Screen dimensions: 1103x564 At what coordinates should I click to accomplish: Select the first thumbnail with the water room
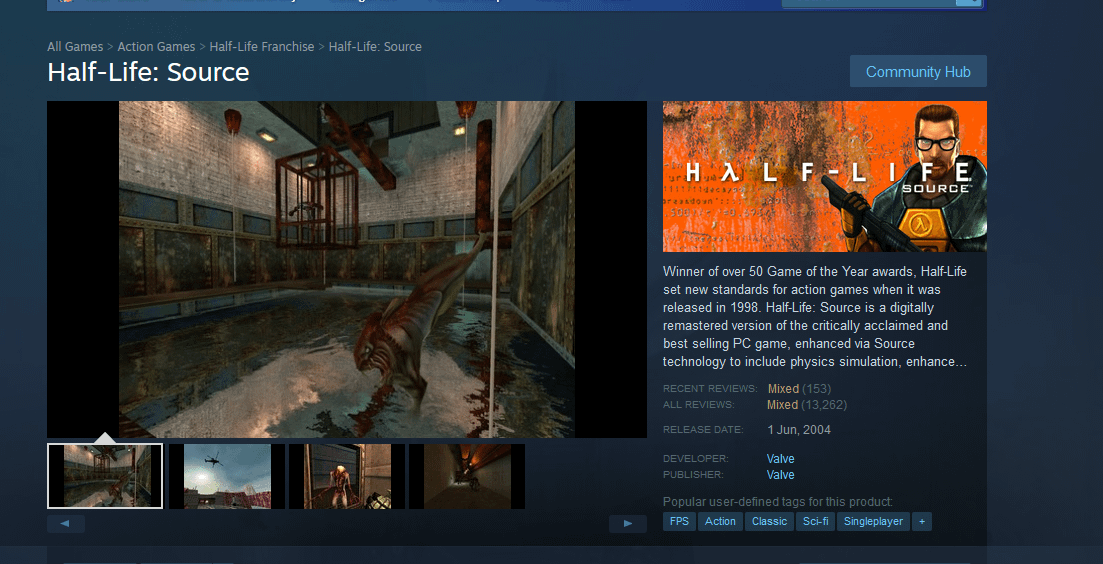(105, 476)
